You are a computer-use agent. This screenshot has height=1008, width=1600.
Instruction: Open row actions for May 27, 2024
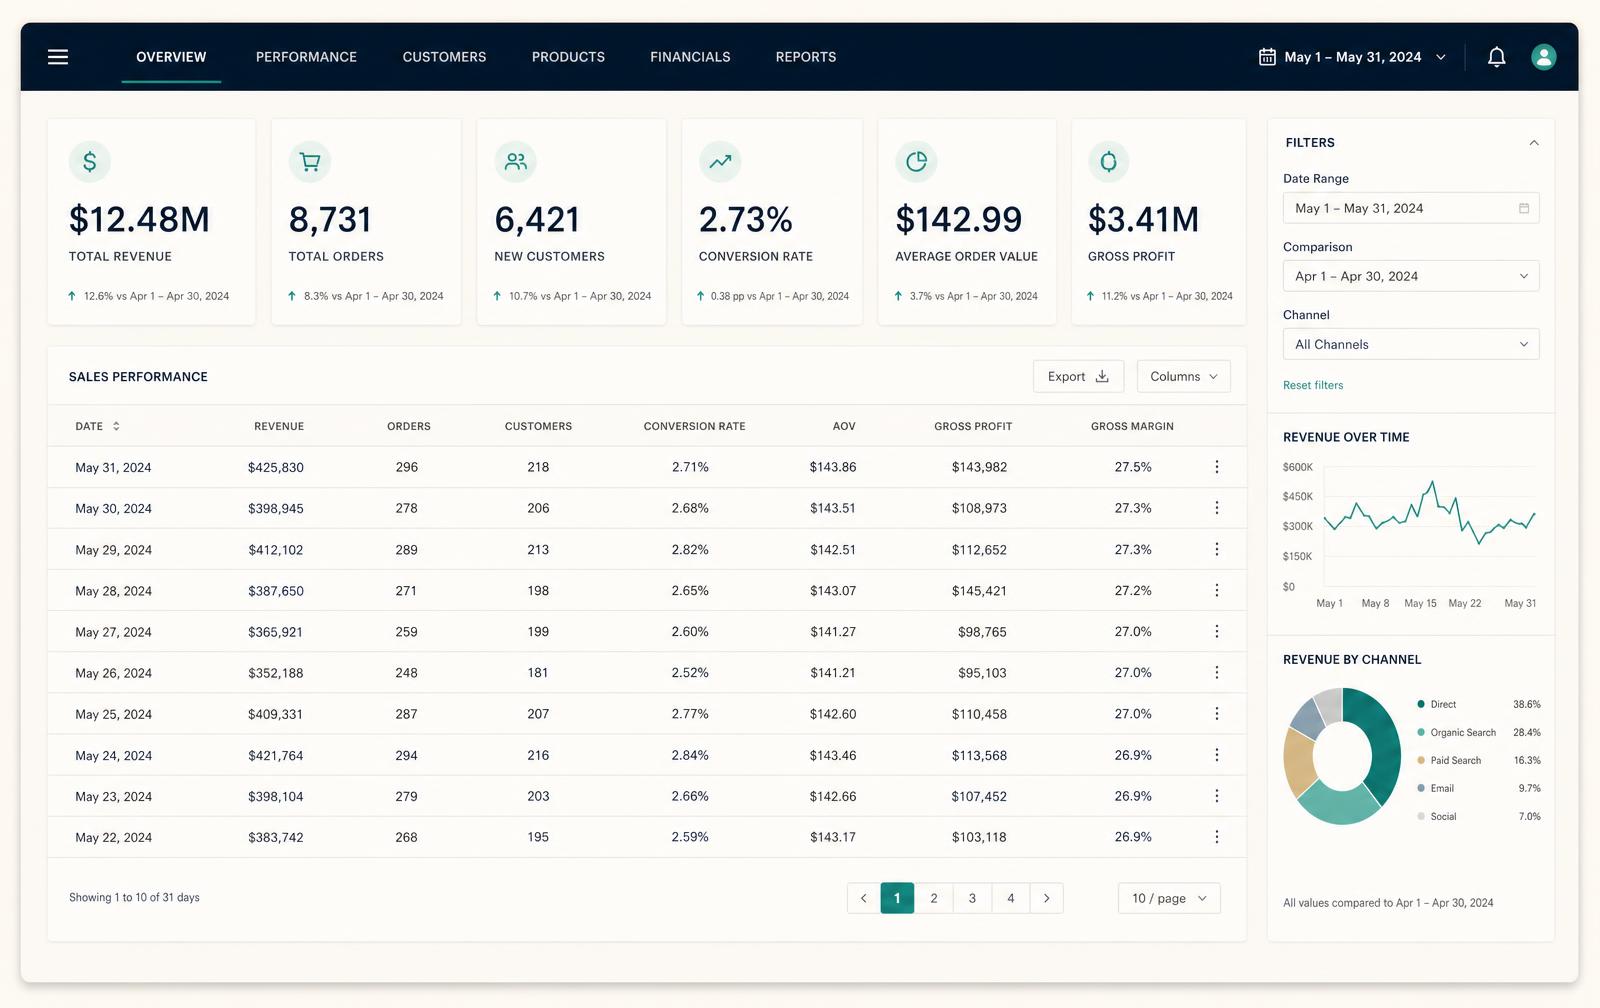click(x=1217, y=632)
